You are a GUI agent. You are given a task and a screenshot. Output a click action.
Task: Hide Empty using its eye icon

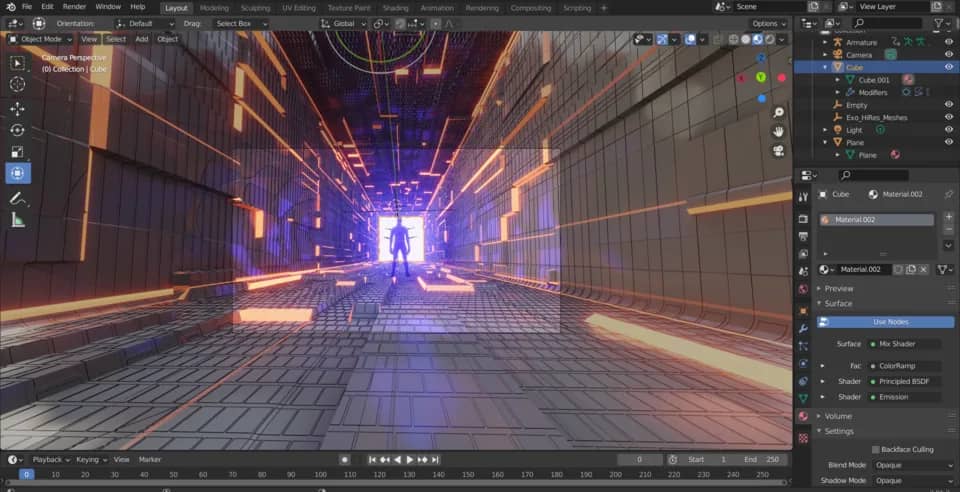coord(949,105)
